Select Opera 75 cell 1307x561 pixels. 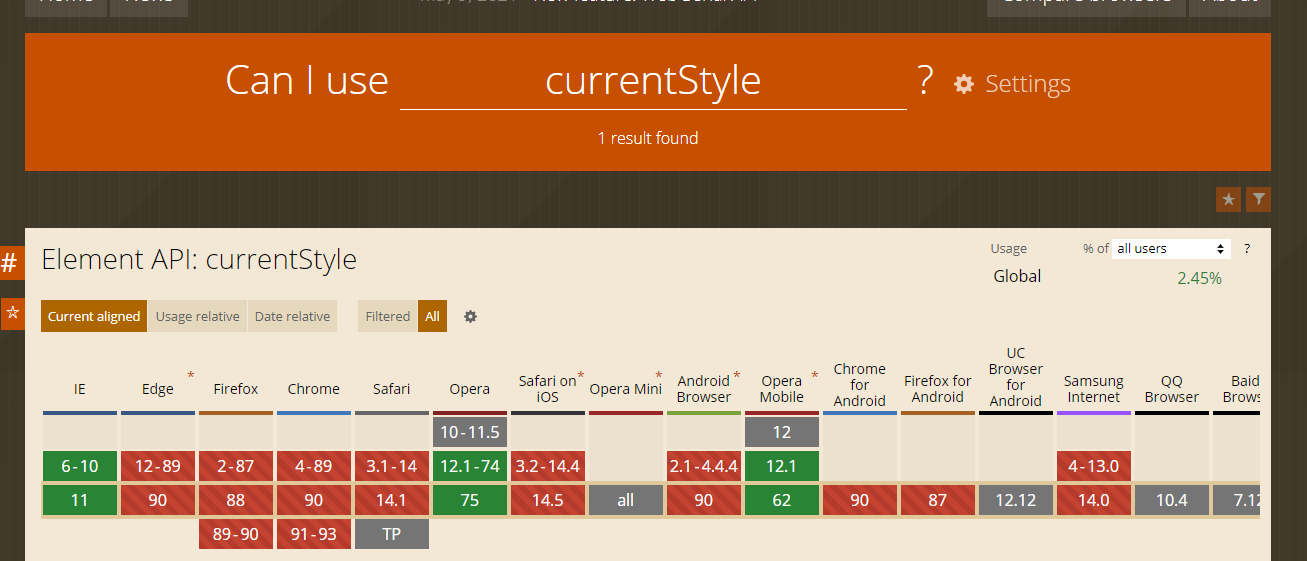pos(470,500)
